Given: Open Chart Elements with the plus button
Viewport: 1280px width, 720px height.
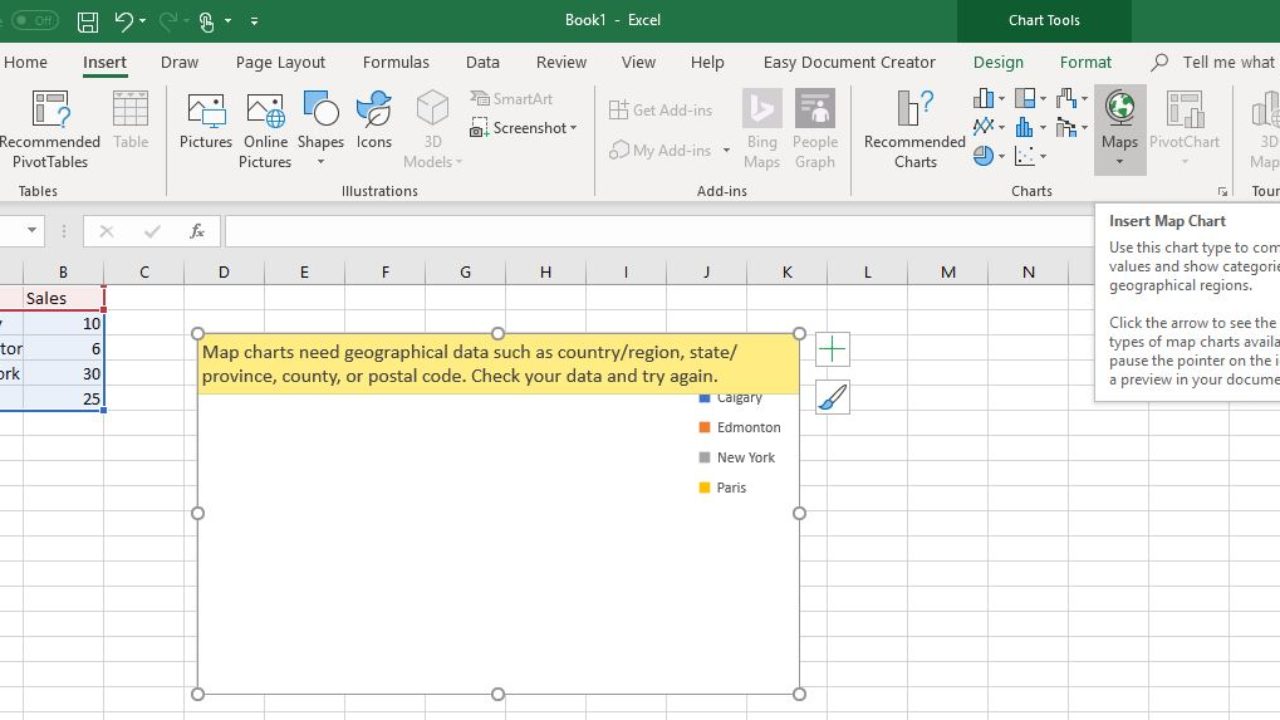Looking at the screenshot, I should pyautogui.click(x=832, y=349).
